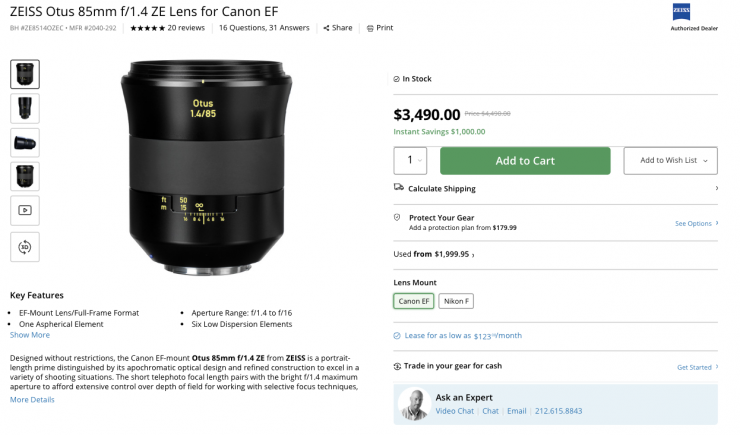Open the 20 reviews link

(x=186, y=28)
